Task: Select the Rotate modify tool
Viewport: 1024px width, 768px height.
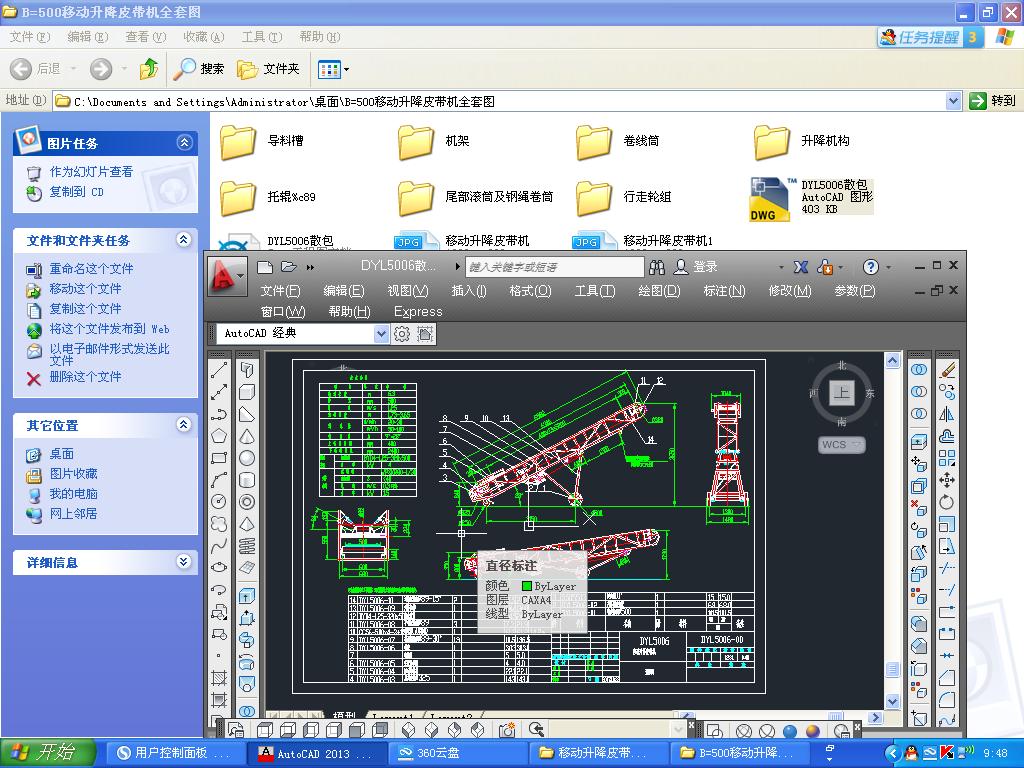Action: tap(947, 502)
